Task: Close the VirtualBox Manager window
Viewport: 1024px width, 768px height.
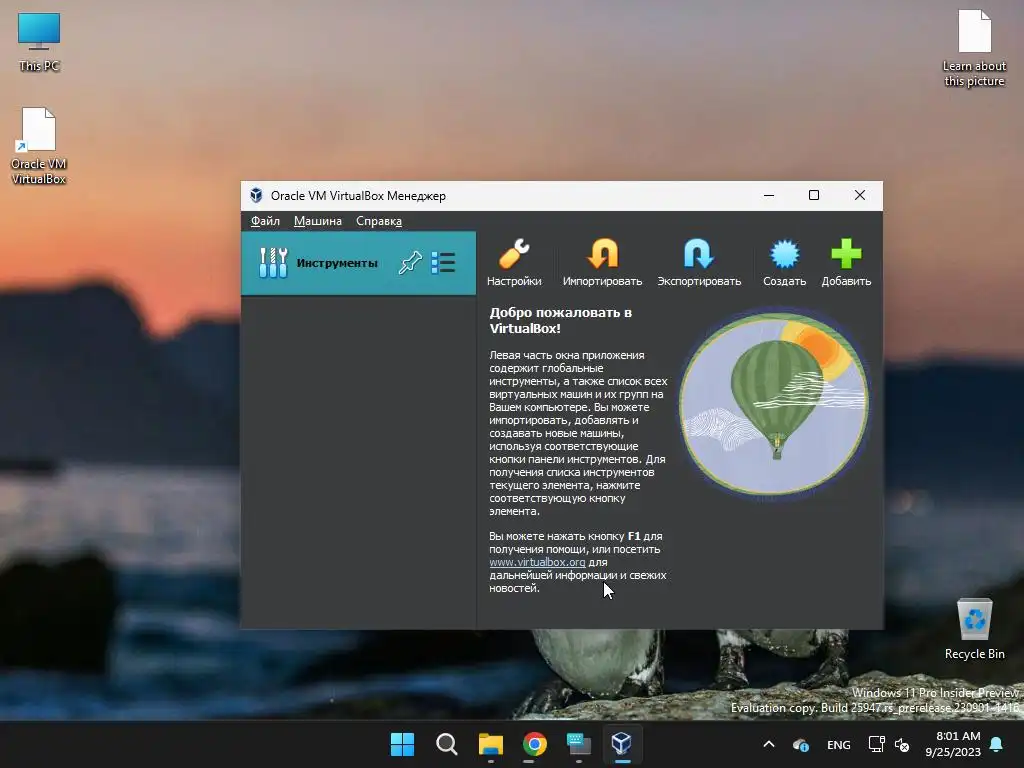Action: tap(859, 195)
